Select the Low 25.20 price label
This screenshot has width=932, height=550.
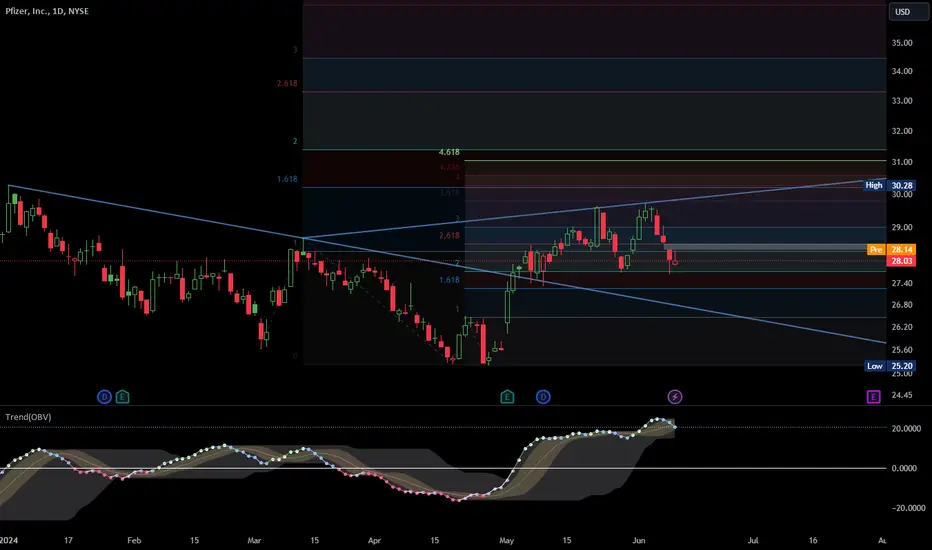point(890,366)
